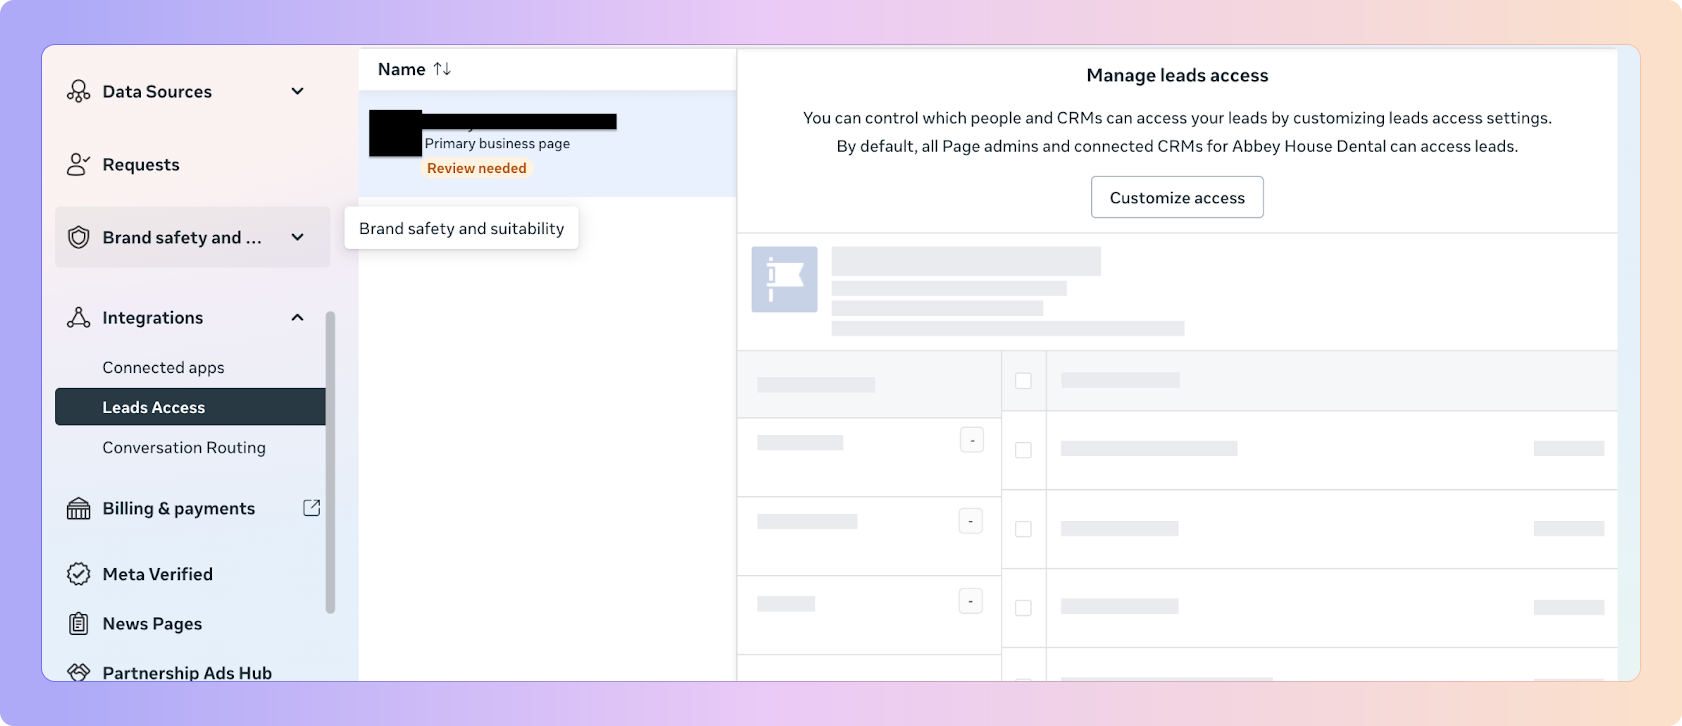
Task: Click the Brand safety shield icon
Action: [x=78, y=237]
